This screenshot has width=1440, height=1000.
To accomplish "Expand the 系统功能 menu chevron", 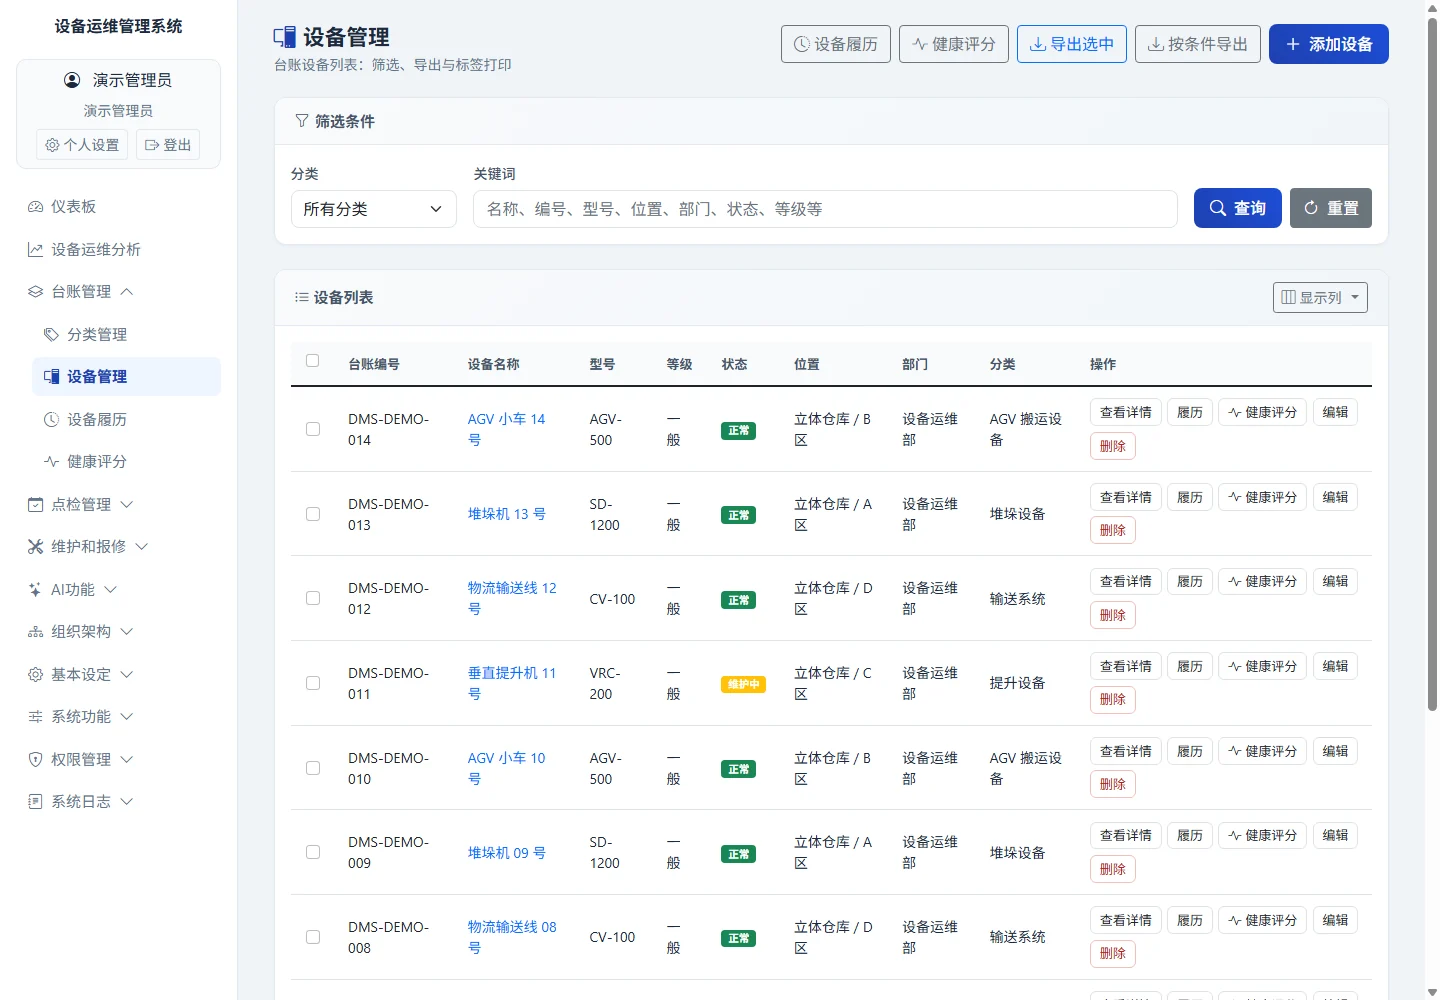I will (127, 717).
